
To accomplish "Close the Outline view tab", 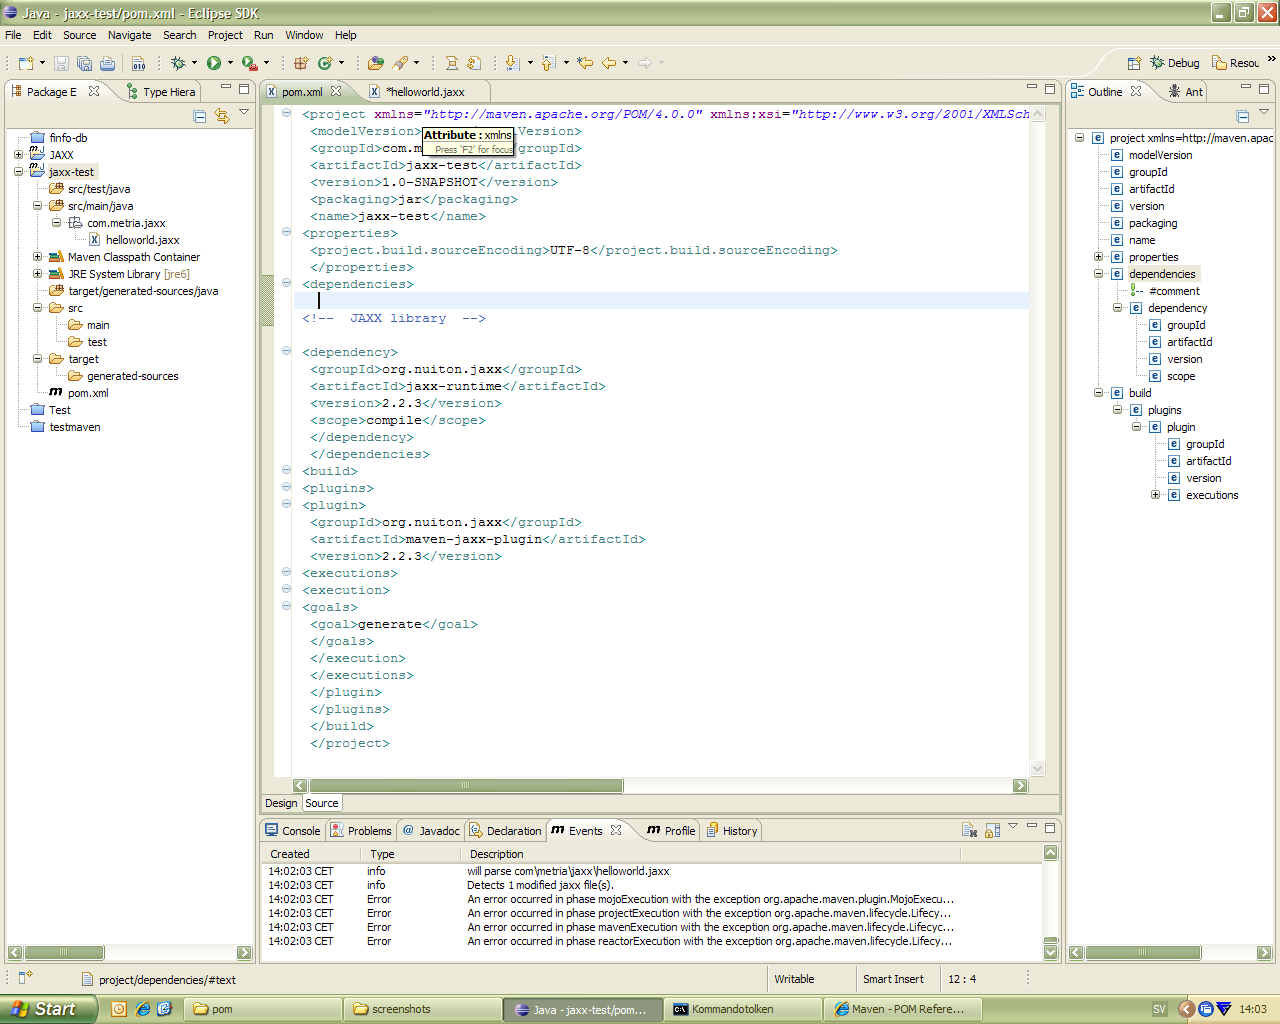I will (x=1136, y=91).
